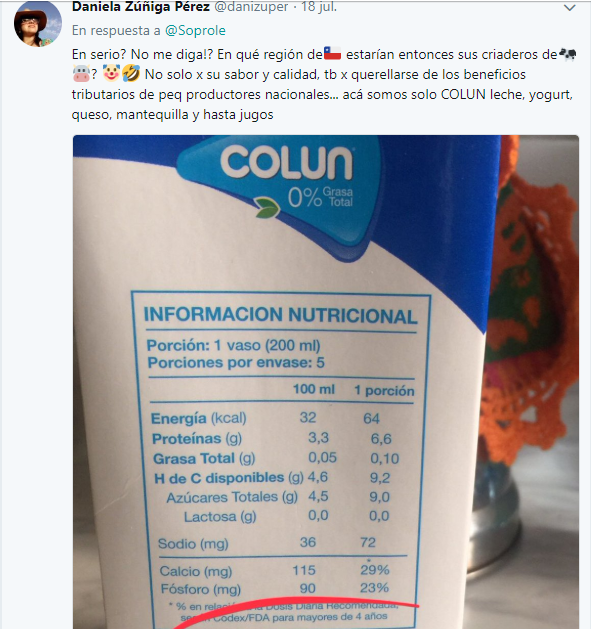Click the 0% Grasa Total label
The width and height of the screenshot is (591, 629).
pos(320,197)
